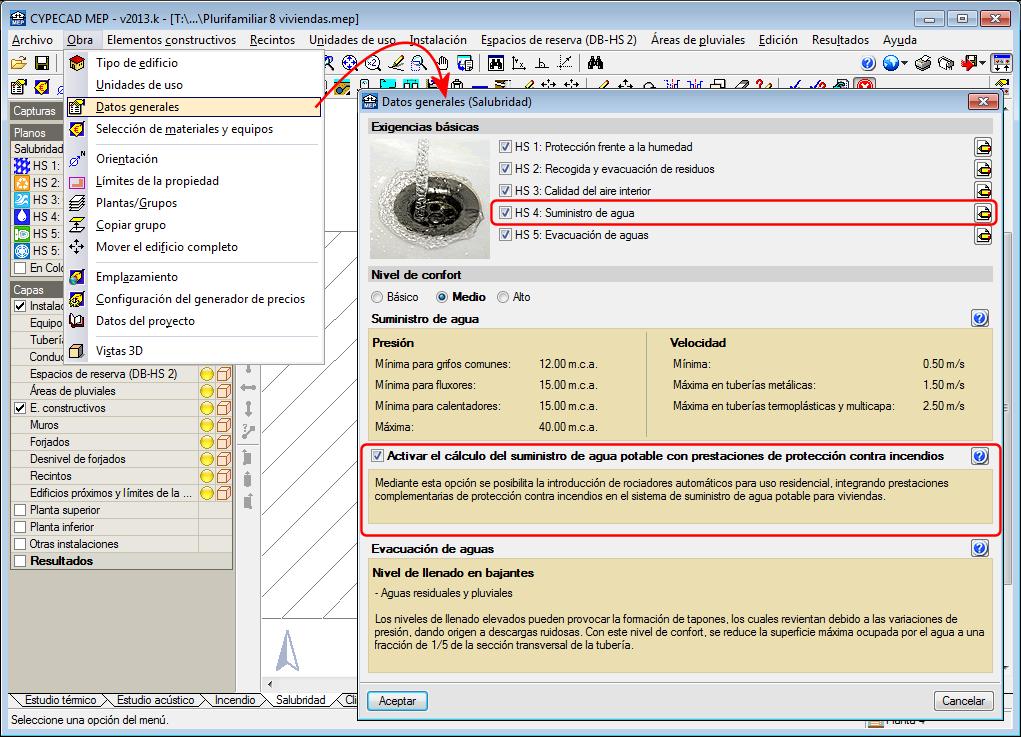Click the binoculars search icon in the toolbar
The height and width of the screenshot is (737, 1021).
coord(595,63)
